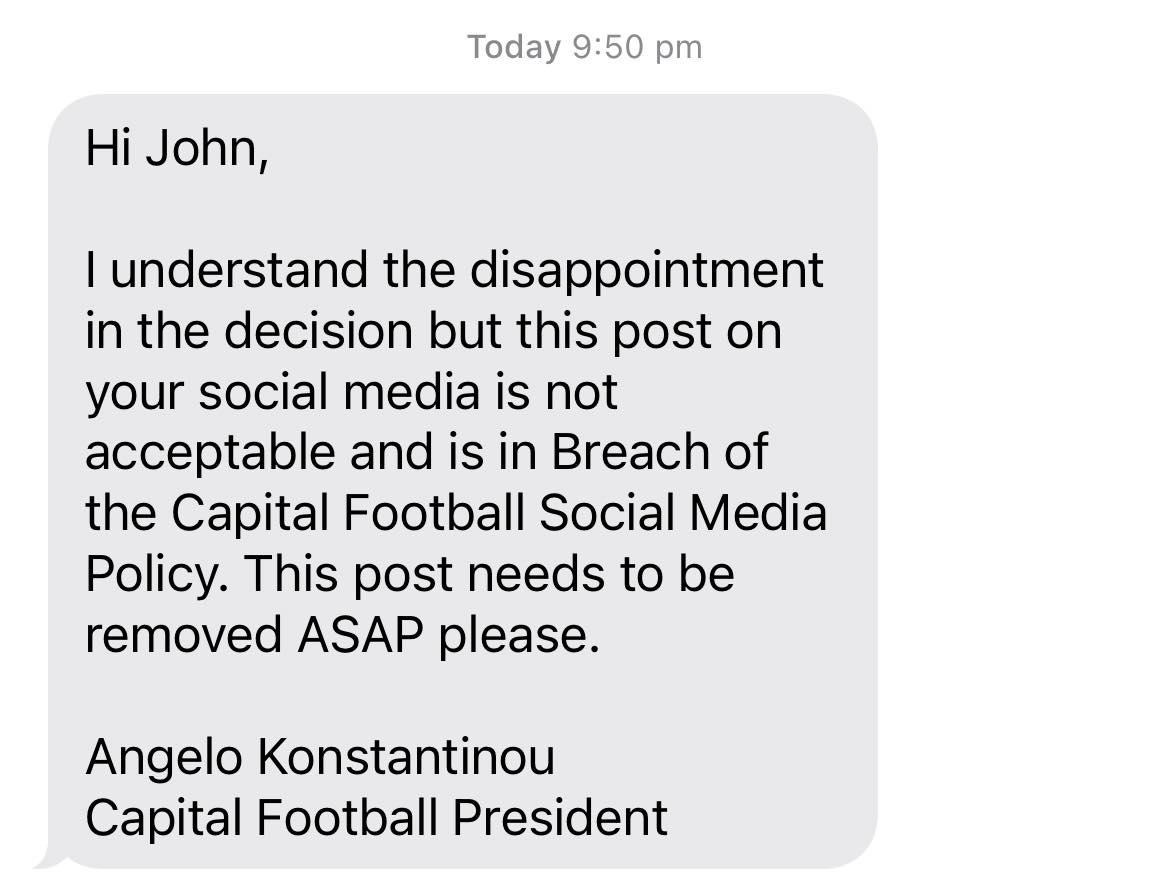Click empty grey space beside 'Hi John,'
Screen dimensions: 1170x886
click(x=567, y=149)
